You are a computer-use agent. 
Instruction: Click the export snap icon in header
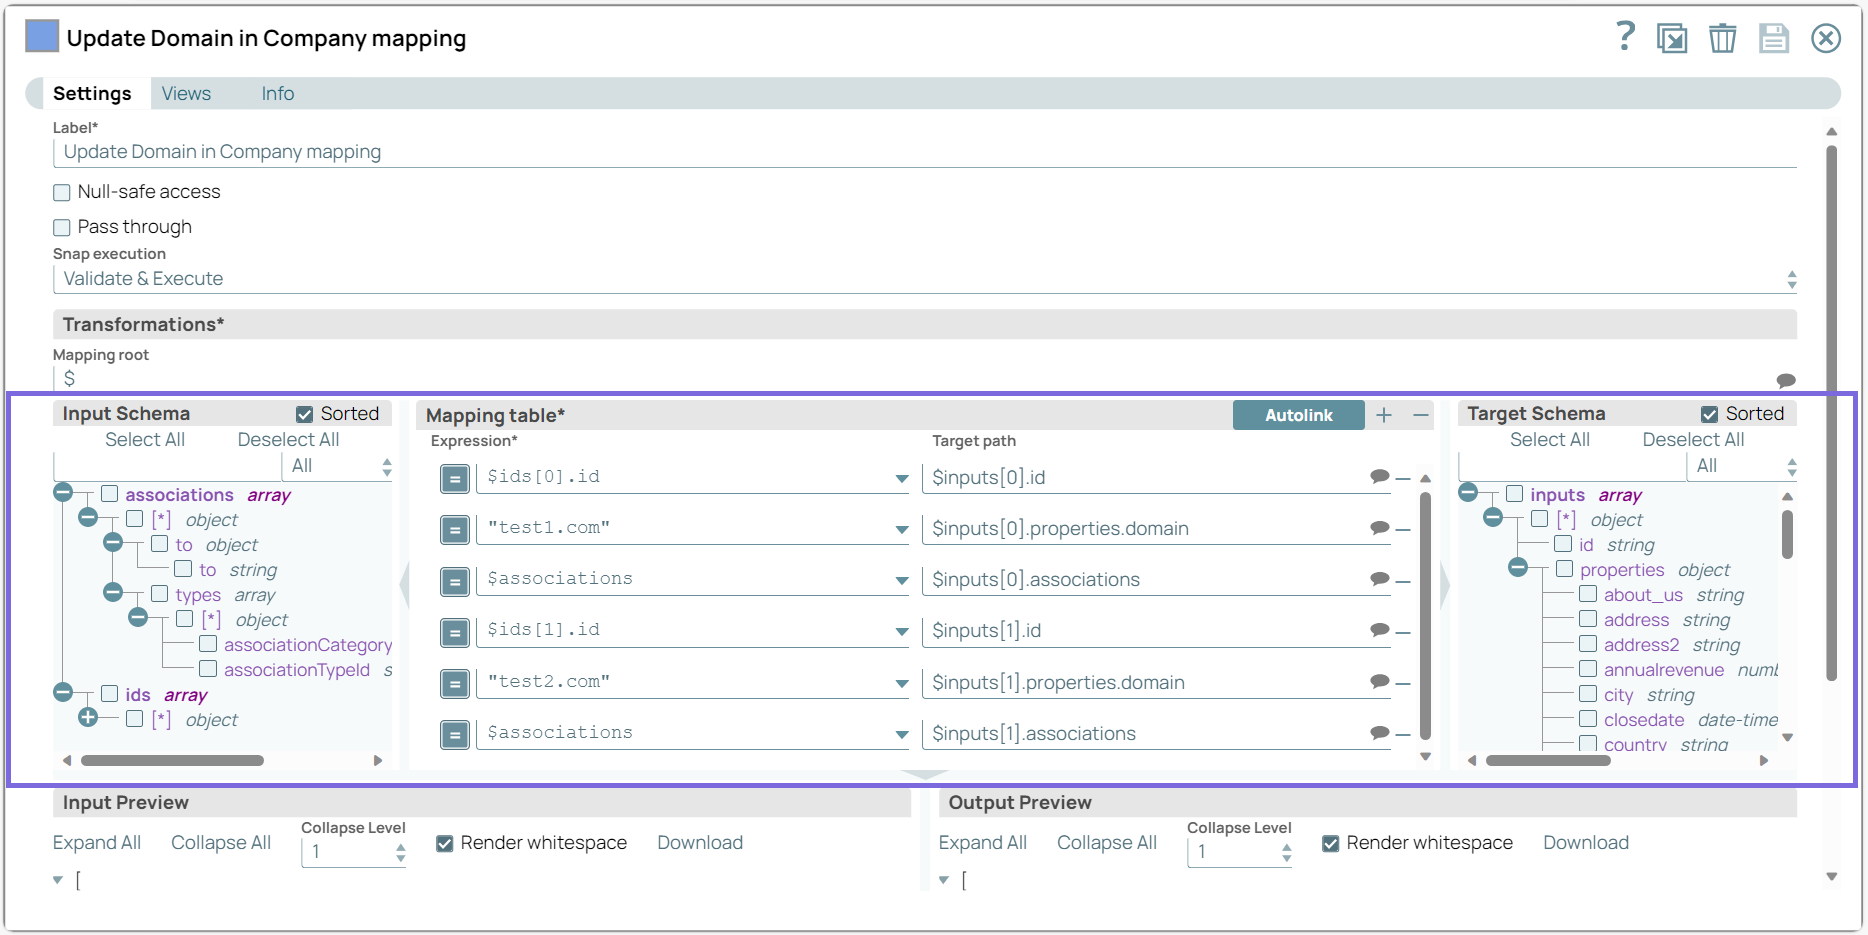pos(1672,38)
